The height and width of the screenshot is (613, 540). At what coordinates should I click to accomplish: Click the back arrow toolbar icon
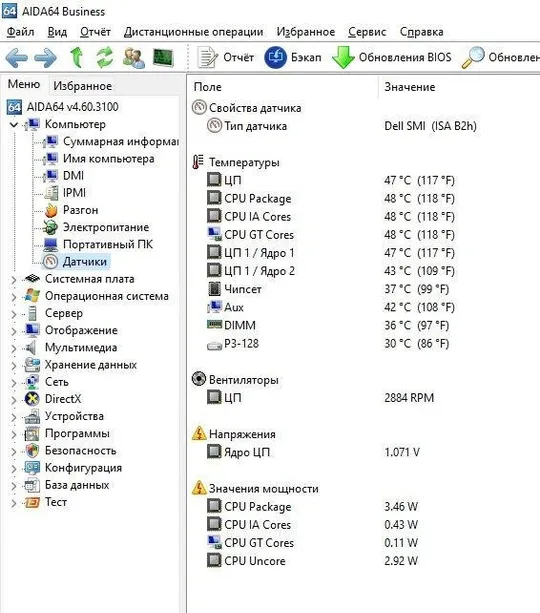[16, 58]
